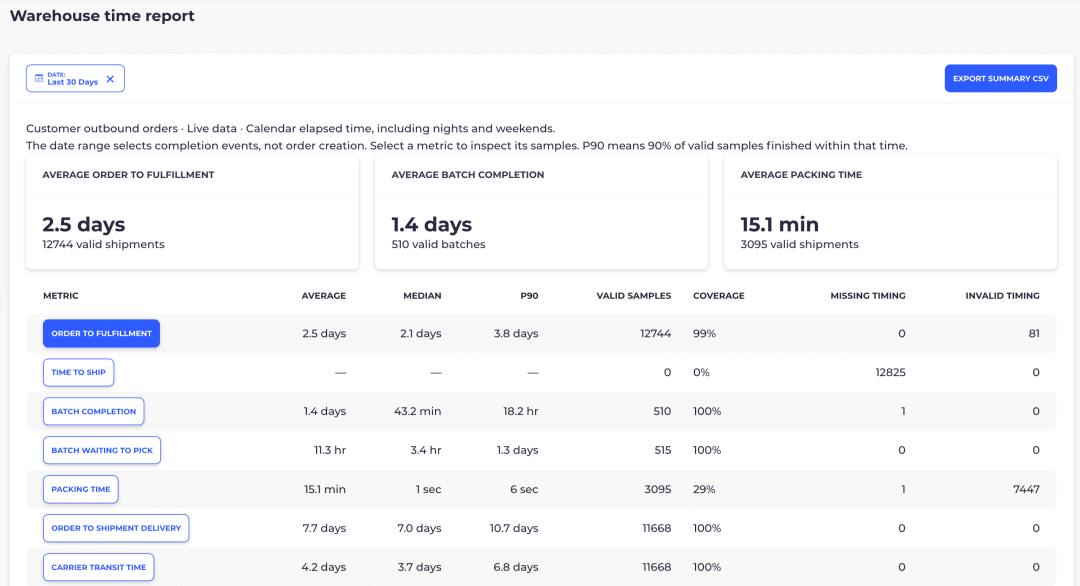Click the 43.2 min median value
Screen dimensions: 1080x586
coord(417,411)
